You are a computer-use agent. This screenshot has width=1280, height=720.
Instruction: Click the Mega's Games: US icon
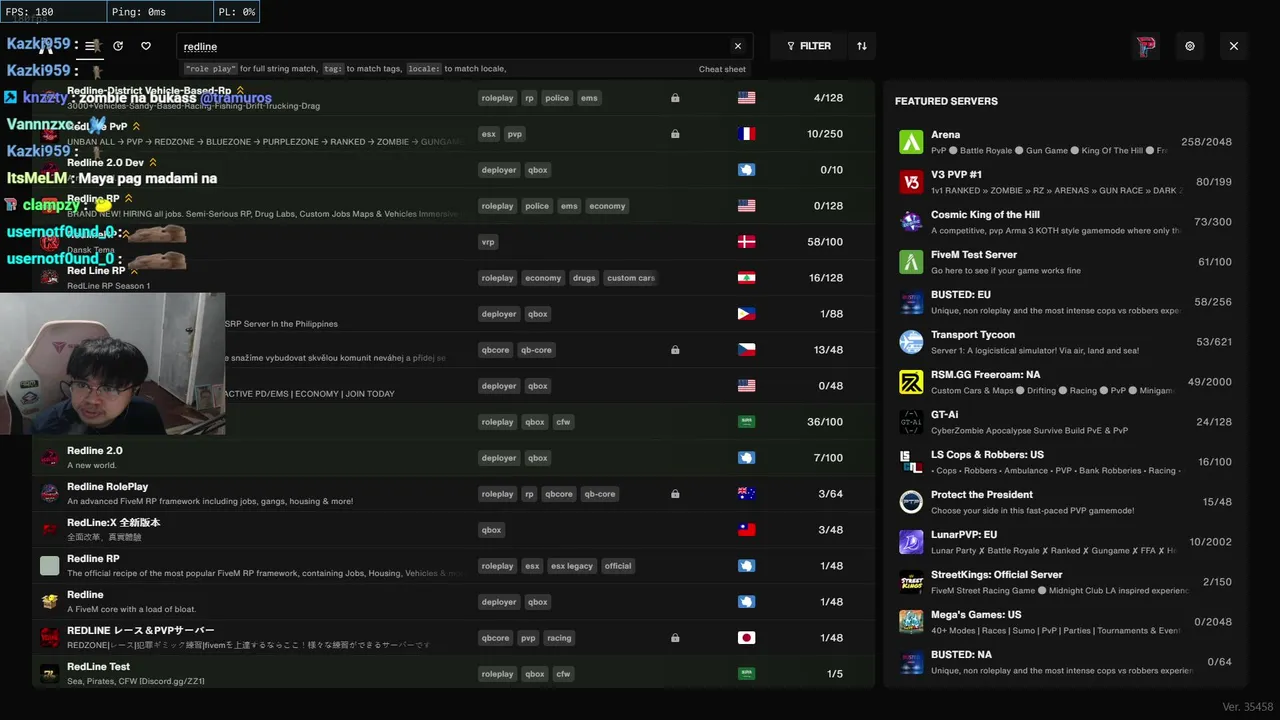pos(911,622)
